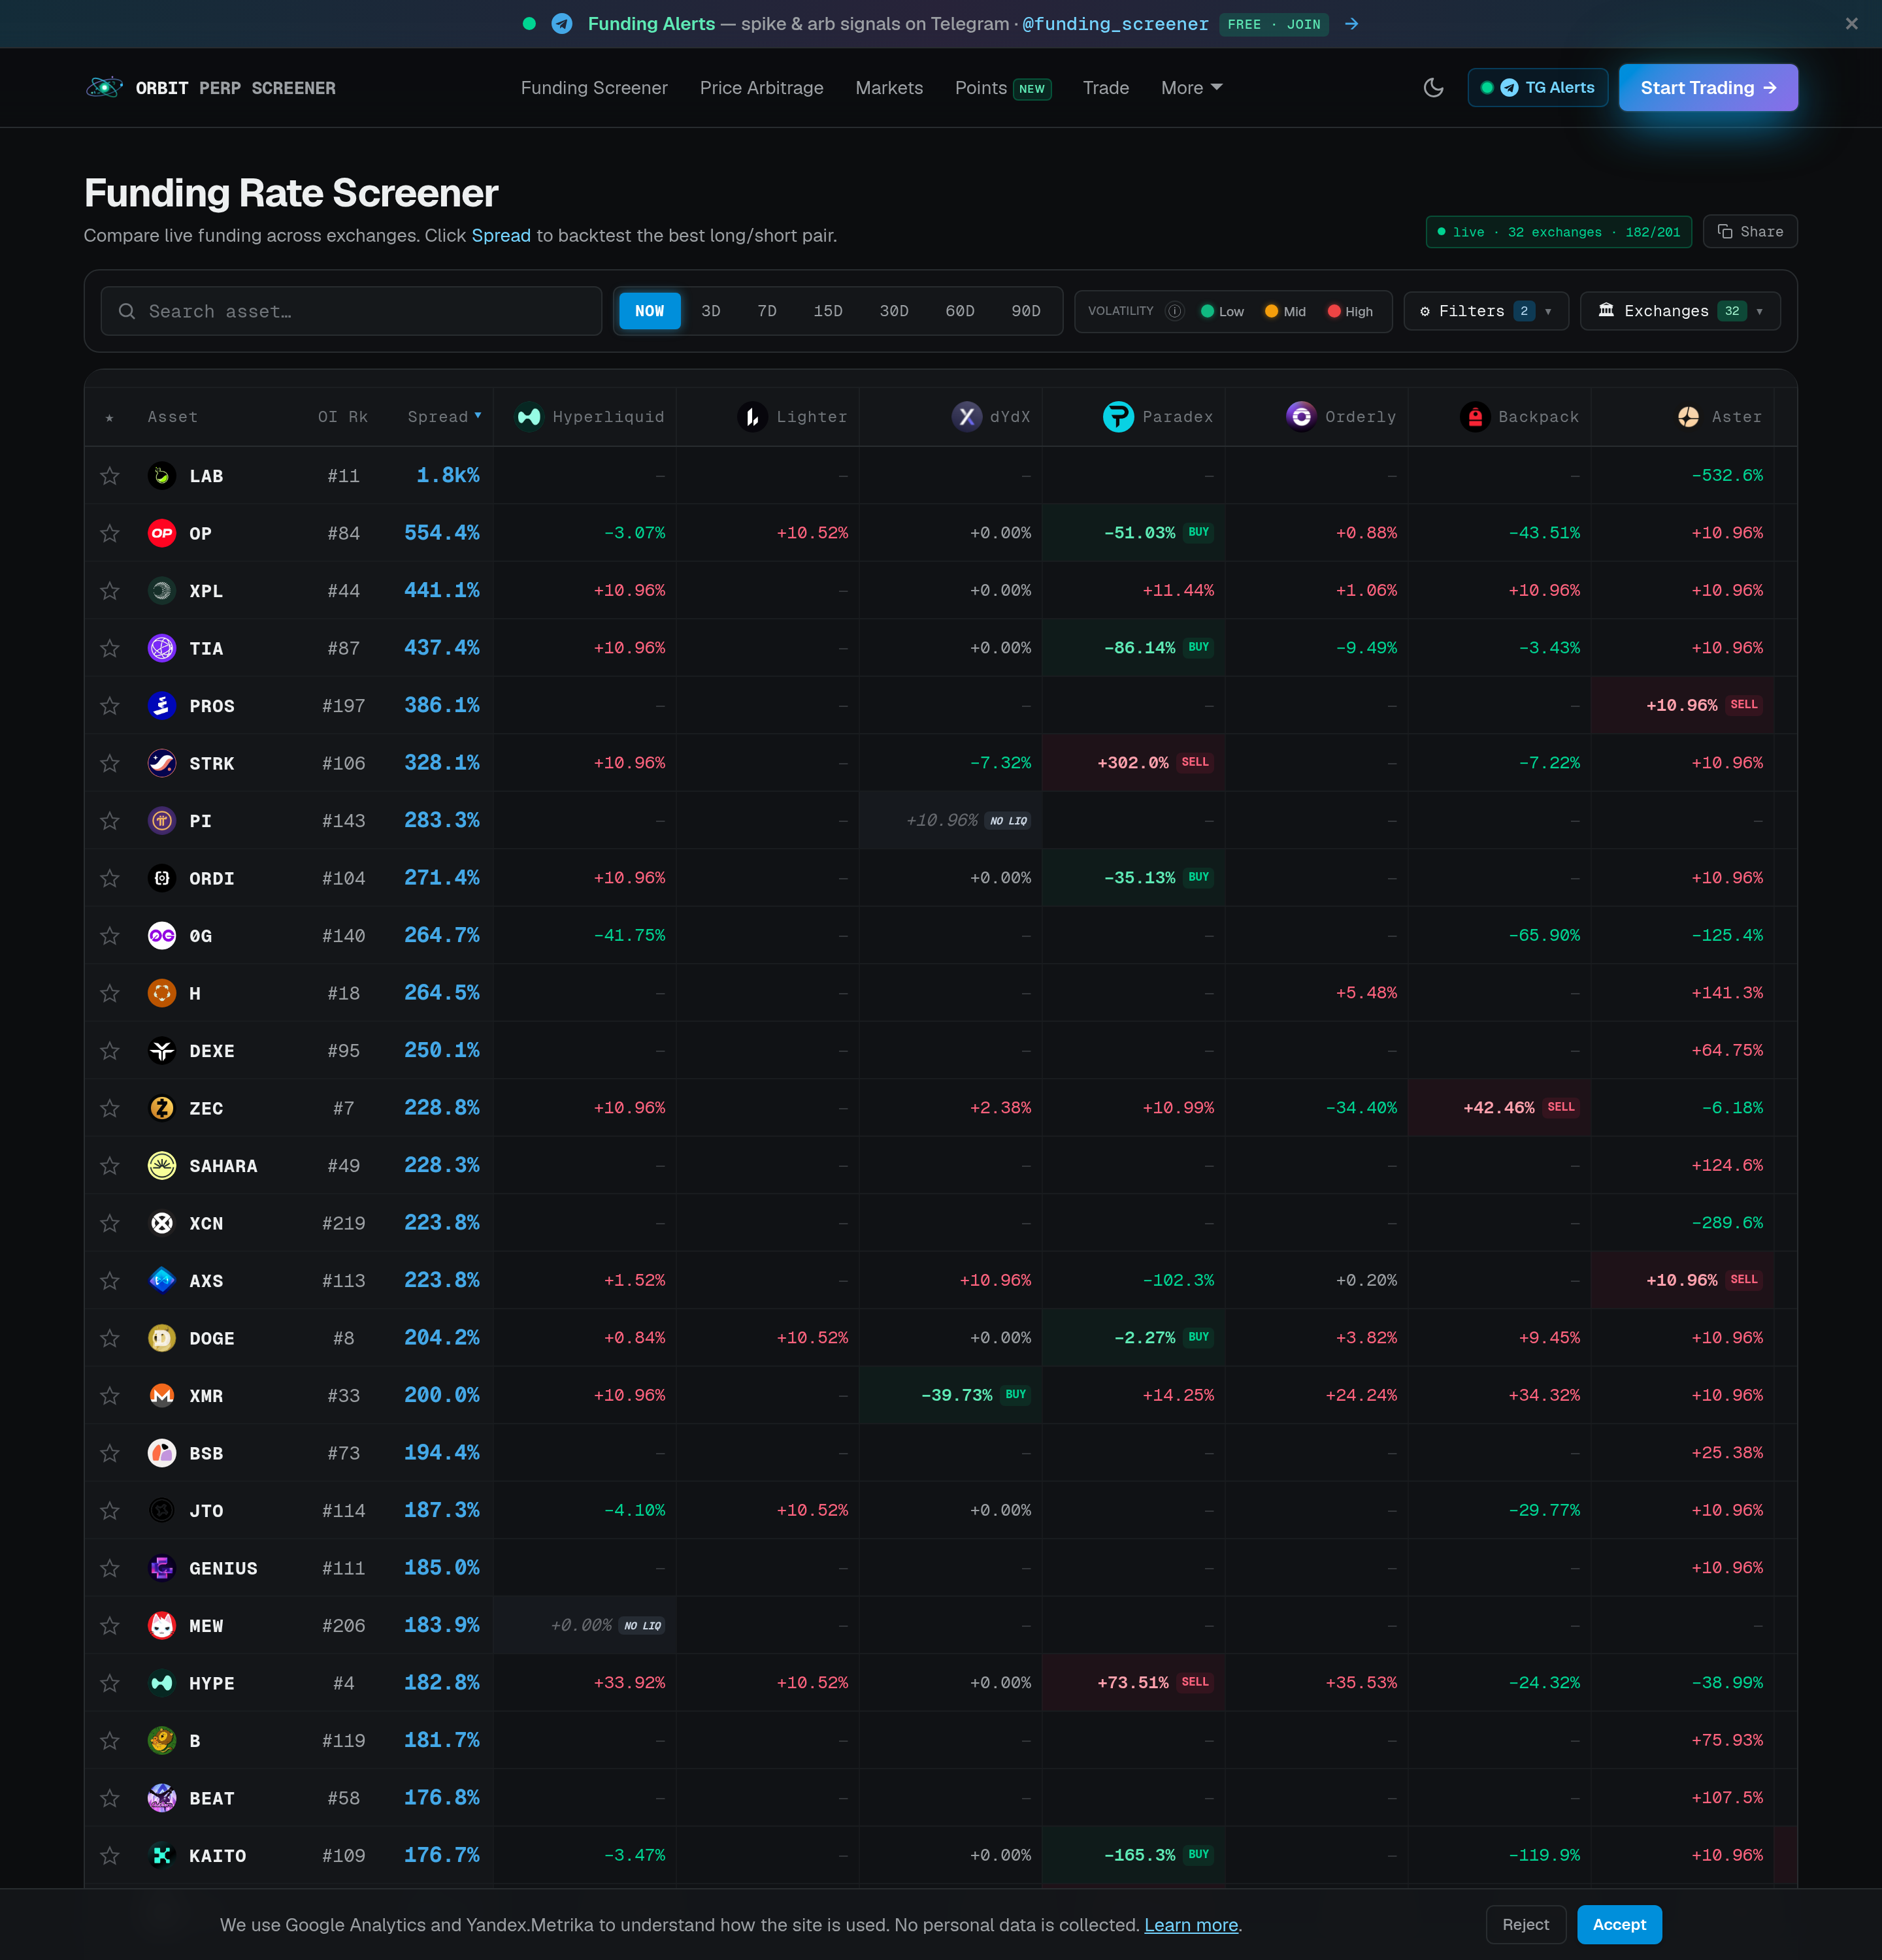Click the DOGE asset icon
Image resolution: width=1882 pixels, height=1960 pixels.
(x=162, y=1338)
